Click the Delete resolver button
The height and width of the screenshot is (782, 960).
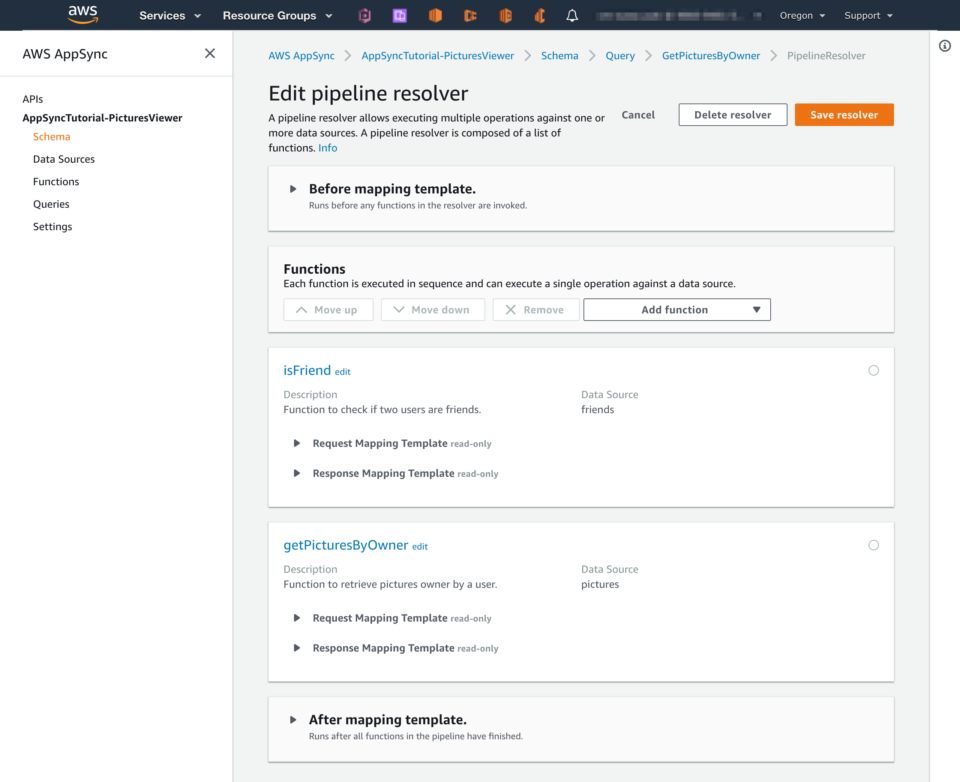733,115
